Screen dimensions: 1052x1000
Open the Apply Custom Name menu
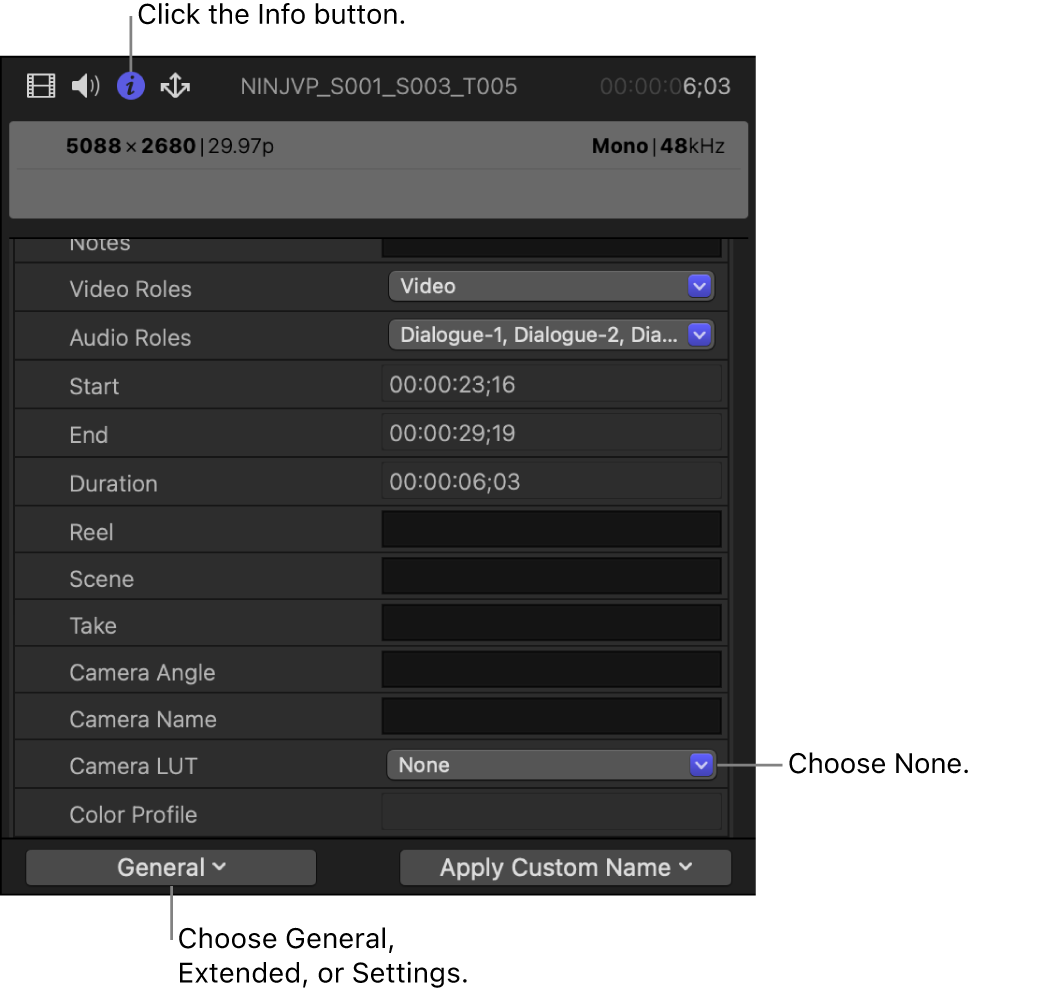(564, 867)
